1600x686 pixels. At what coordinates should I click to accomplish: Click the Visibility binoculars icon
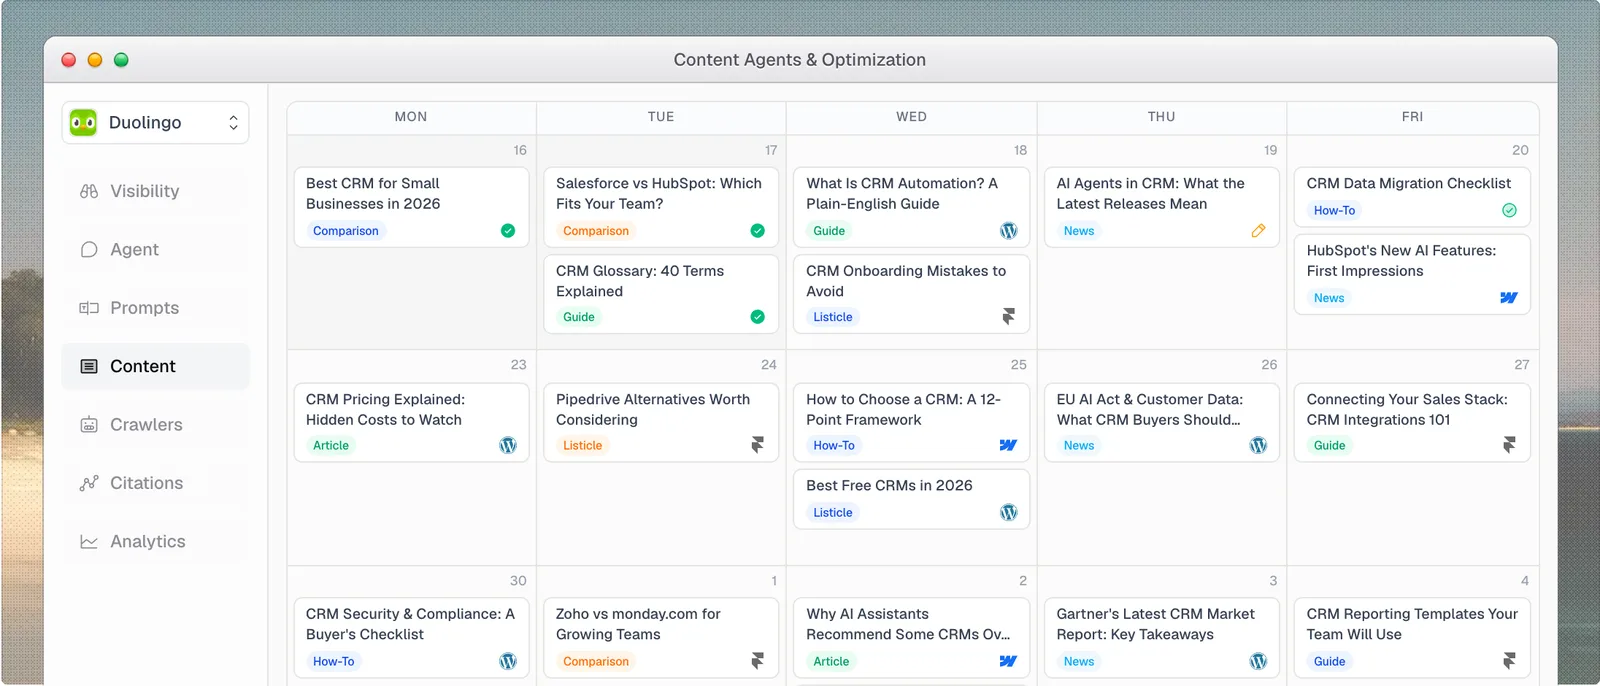[x=89, y=191]
